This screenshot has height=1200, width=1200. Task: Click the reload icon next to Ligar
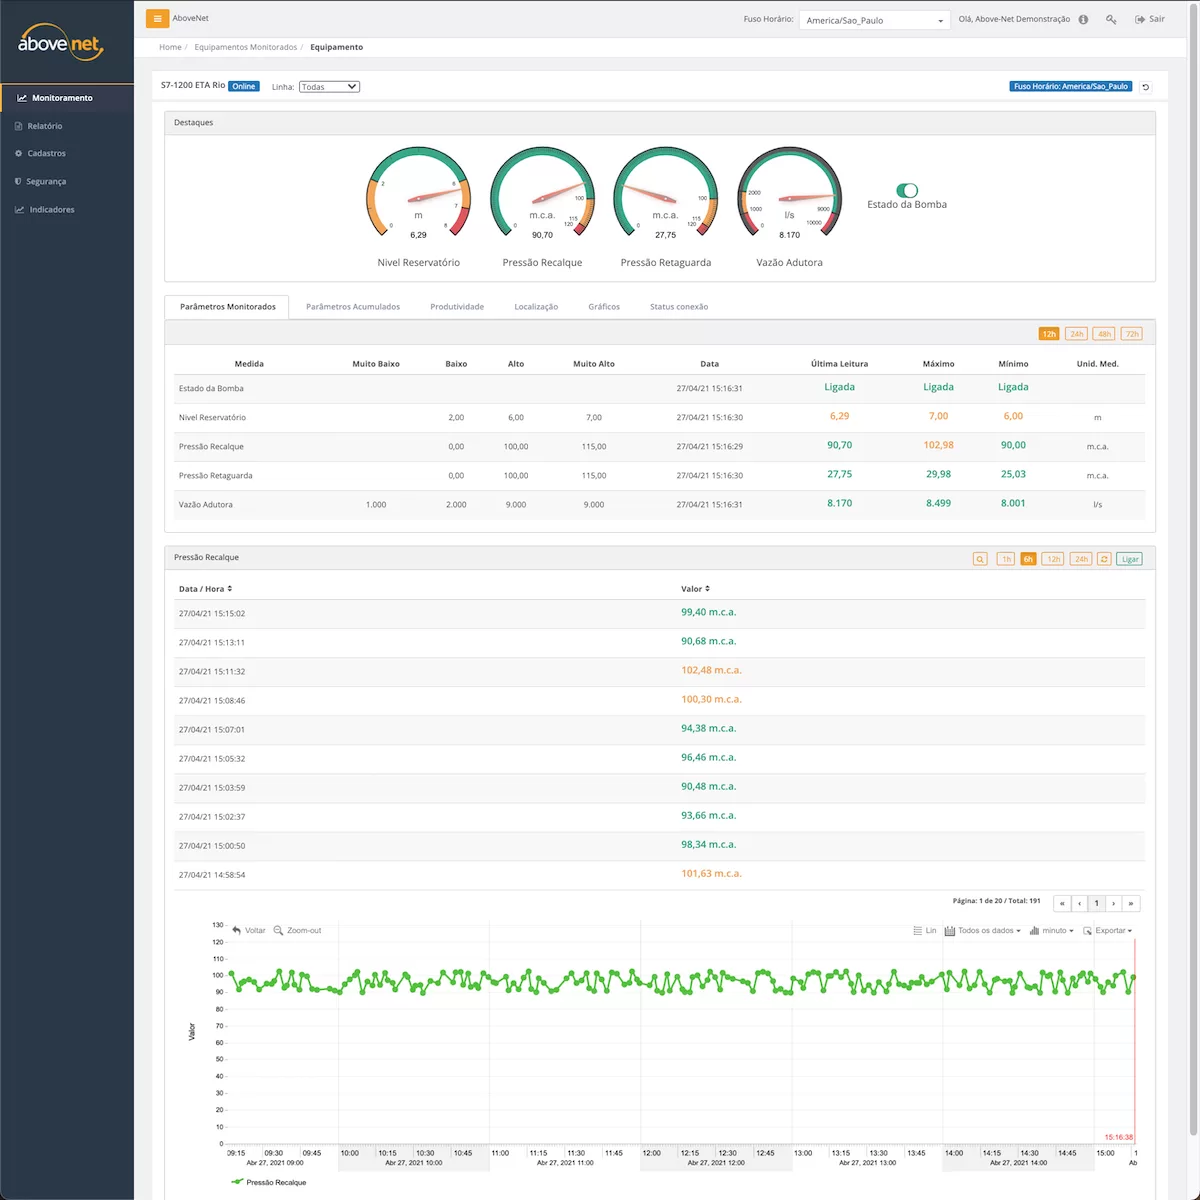point(1104,559)
